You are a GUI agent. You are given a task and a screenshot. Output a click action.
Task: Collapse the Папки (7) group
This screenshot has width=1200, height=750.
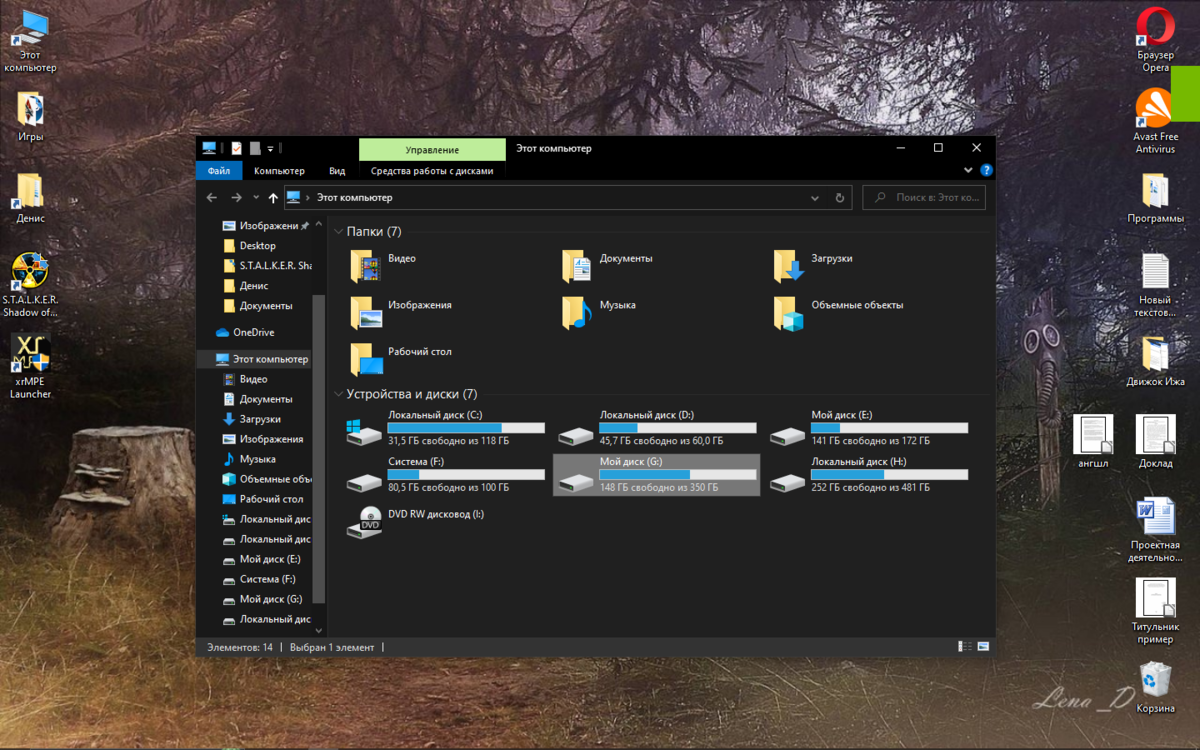click(x=340, y=232)
